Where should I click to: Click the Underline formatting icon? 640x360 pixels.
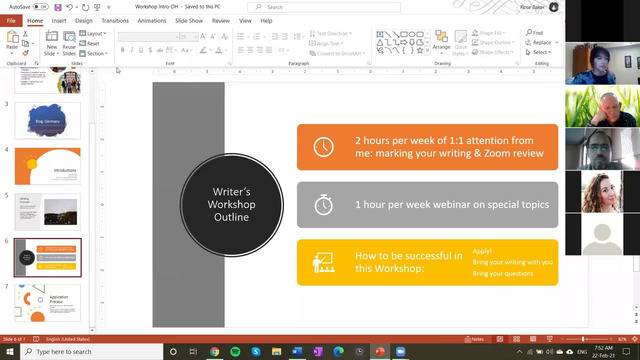141,50
